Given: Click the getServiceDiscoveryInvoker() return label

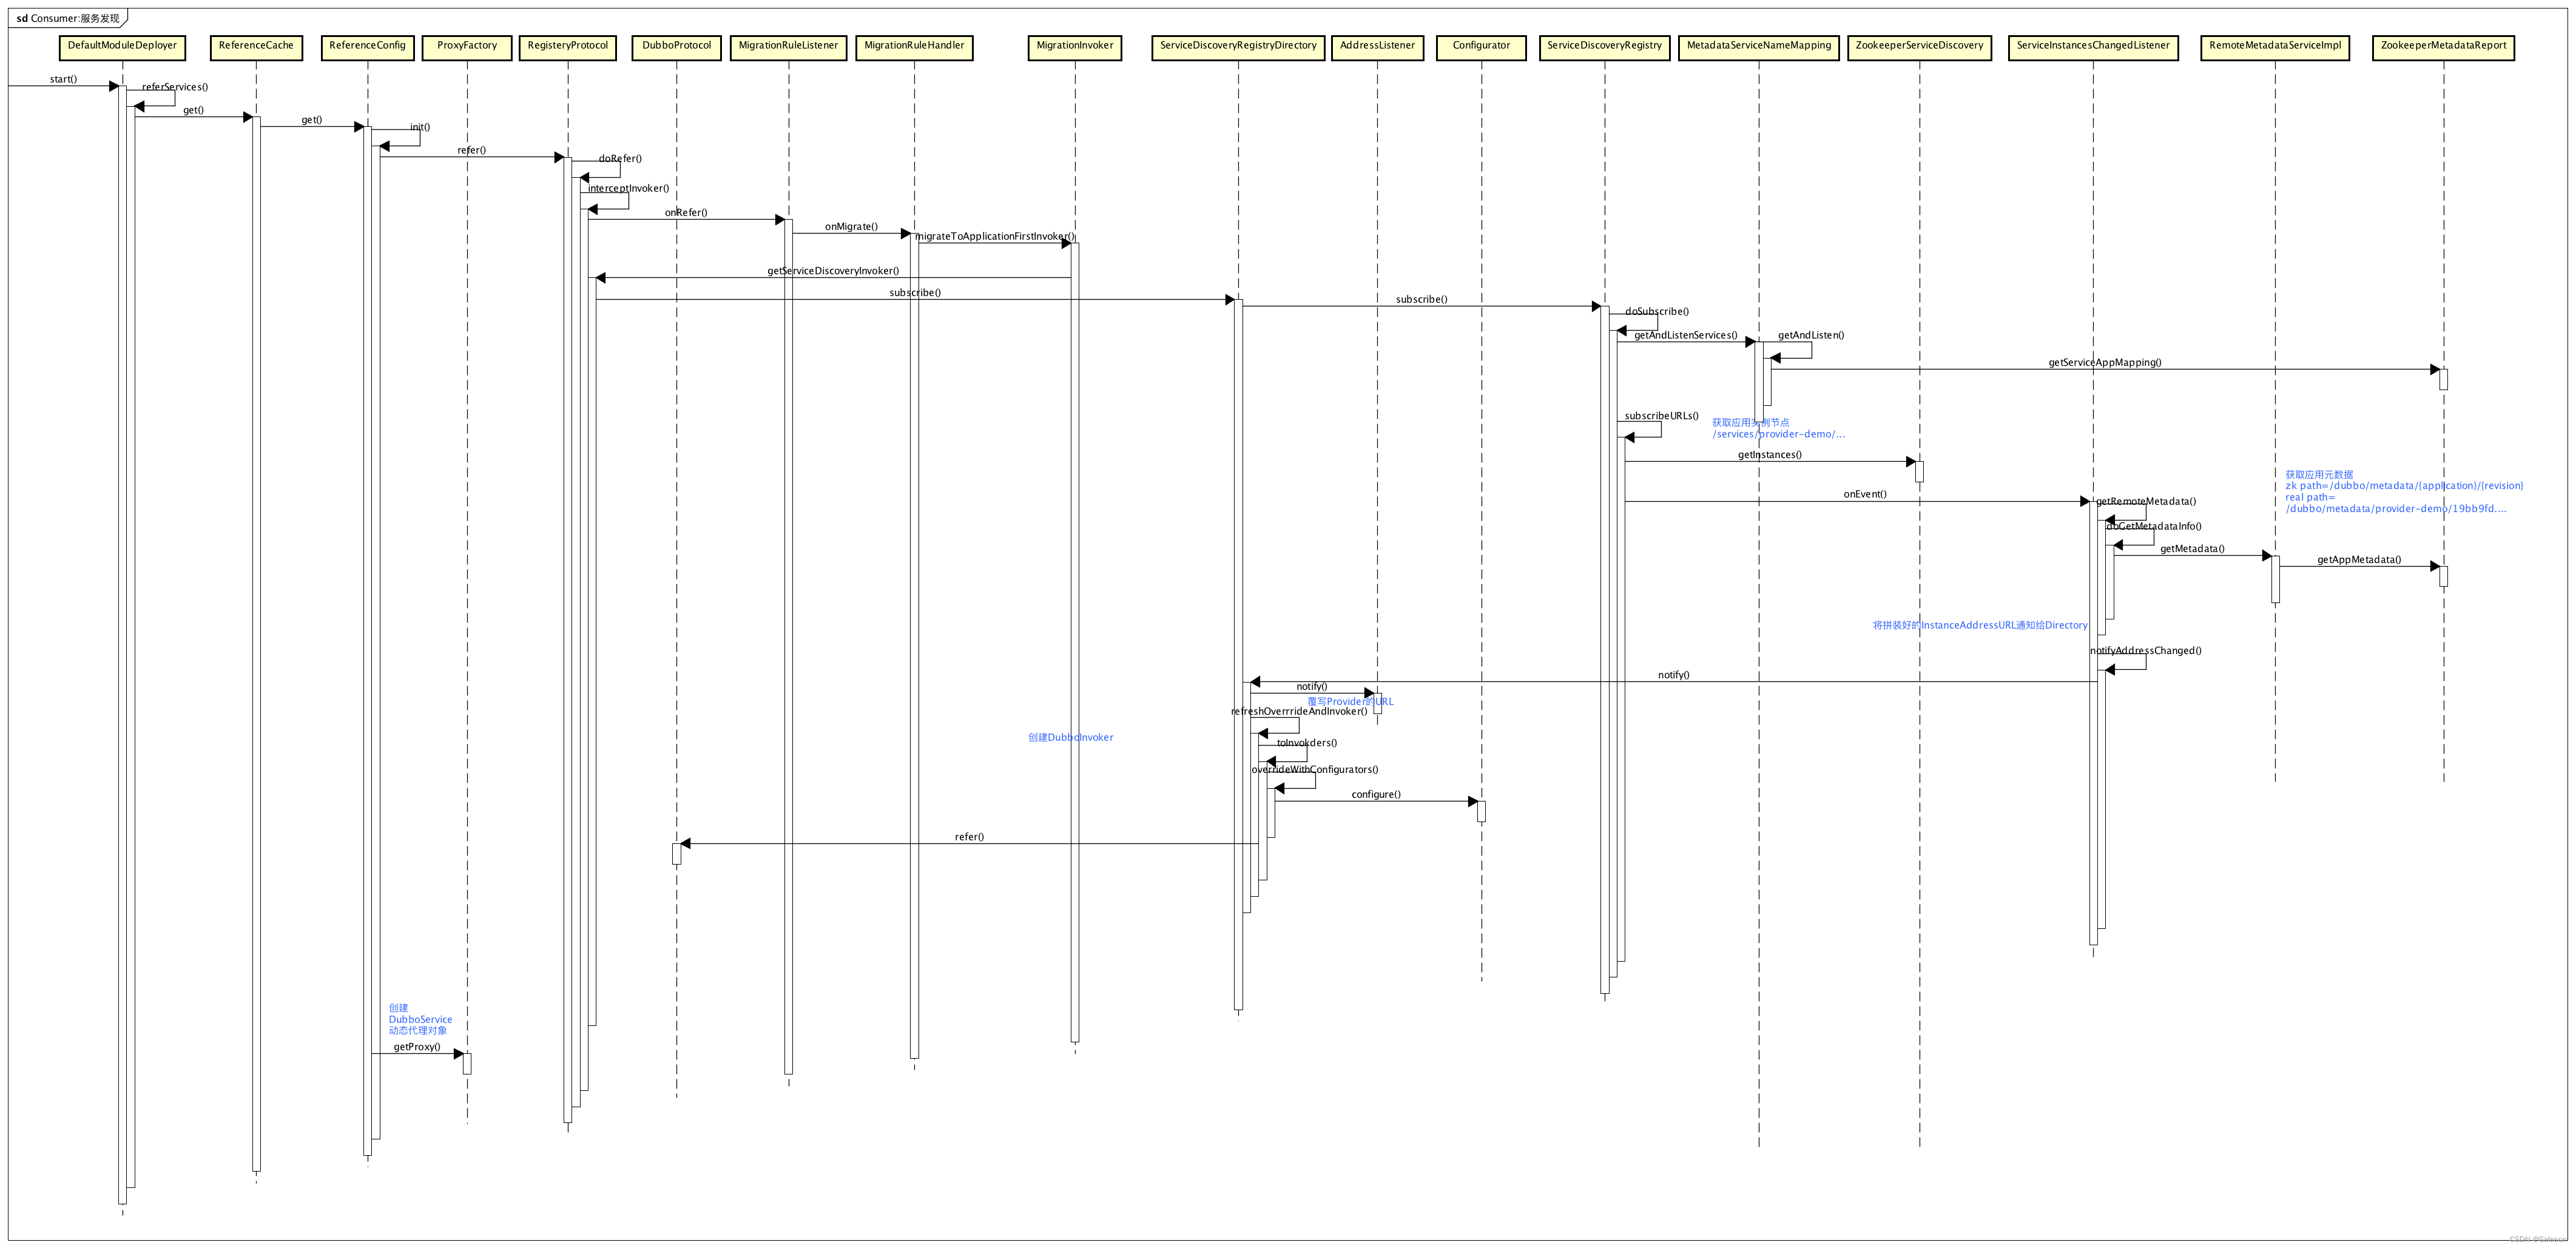Looking at the screenshot, I should (x=833, y=270).
